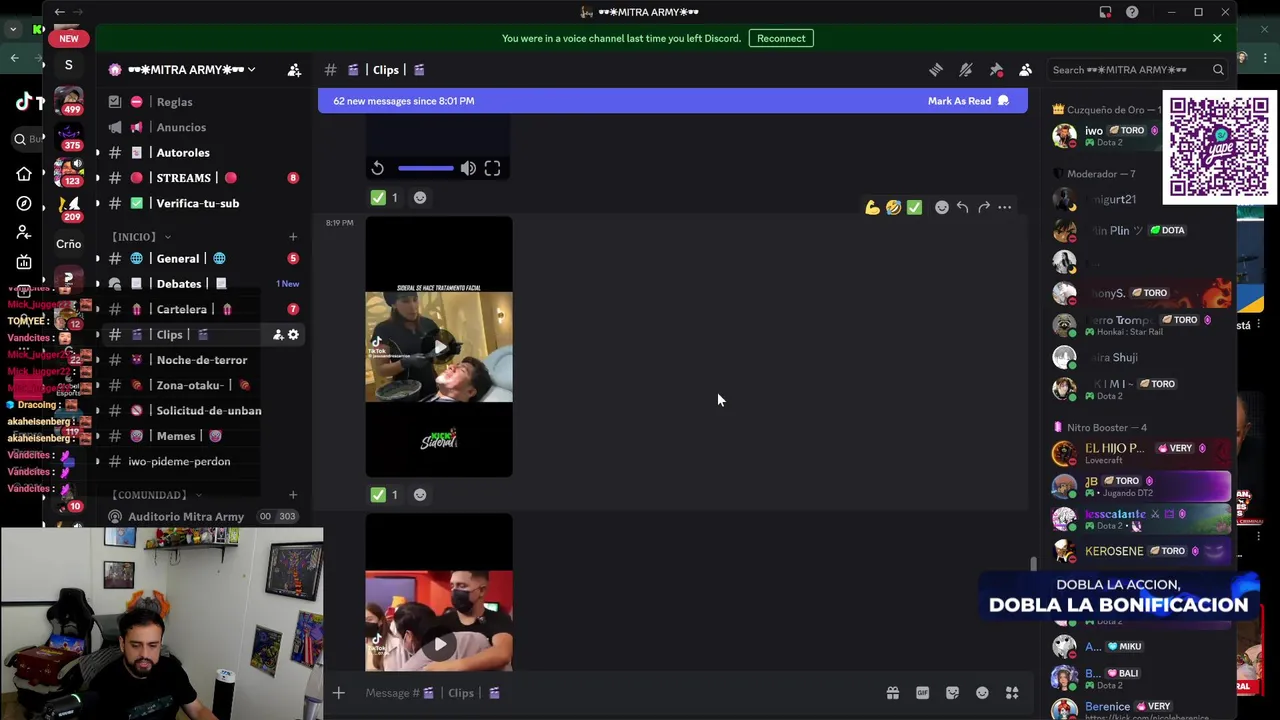1280x720 pixels.
Task: Open add reaction picker in message toolbar
Action: point(941,207)
